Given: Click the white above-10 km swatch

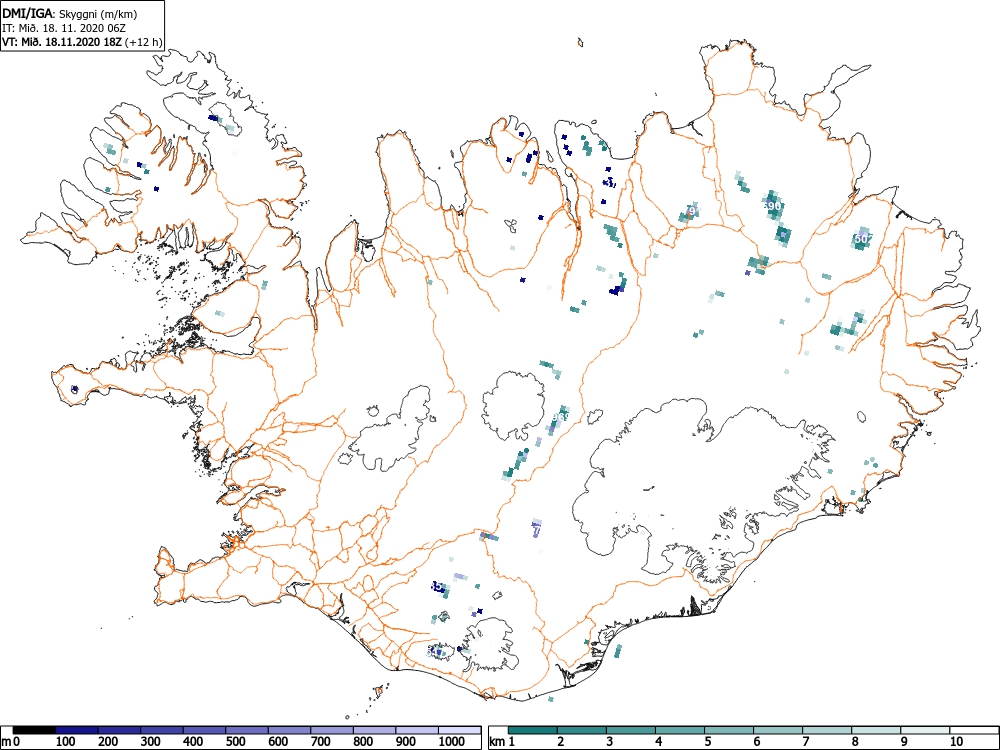Looking at the screenshot, I should click(x=974, y=730).
